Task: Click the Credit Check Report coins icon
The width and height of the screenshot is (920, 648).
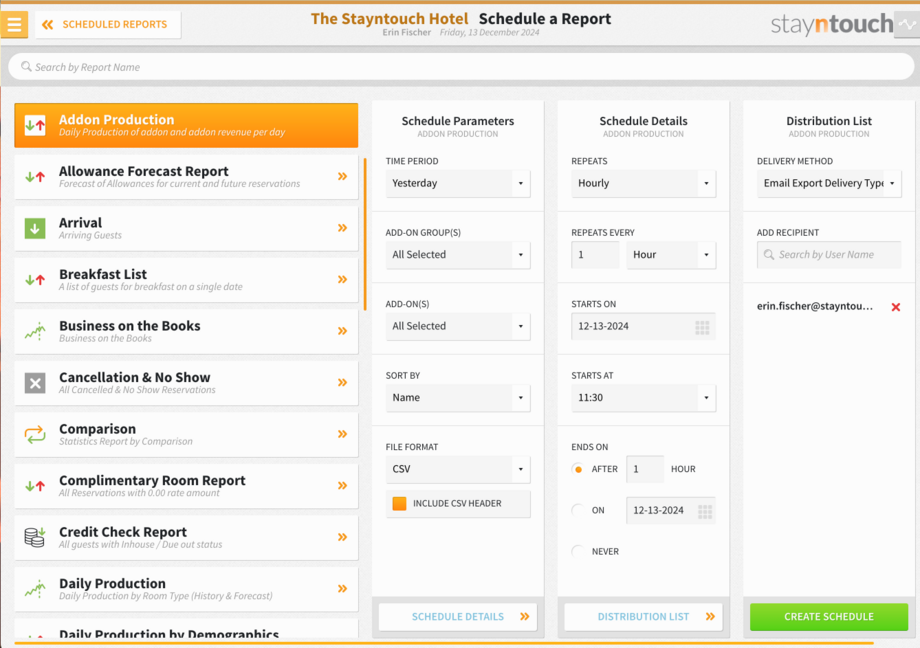Action: click(x=35, y=537)
